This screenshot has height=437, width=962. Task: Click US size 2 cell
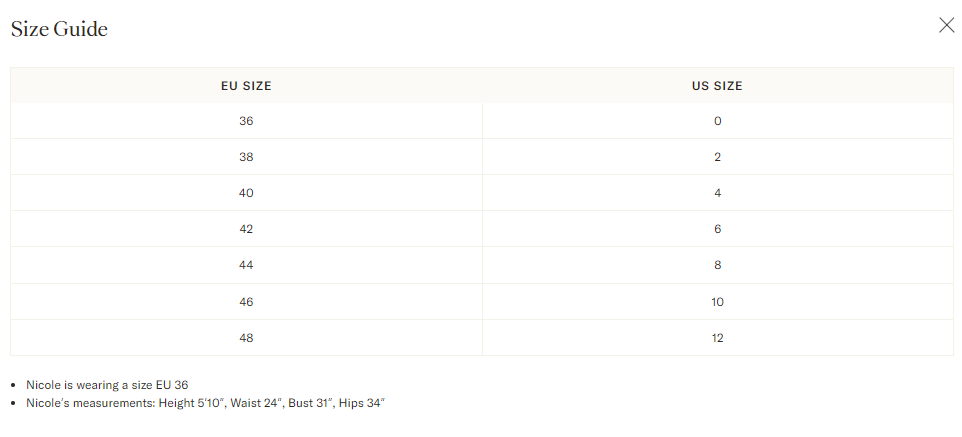click(717, 157)
